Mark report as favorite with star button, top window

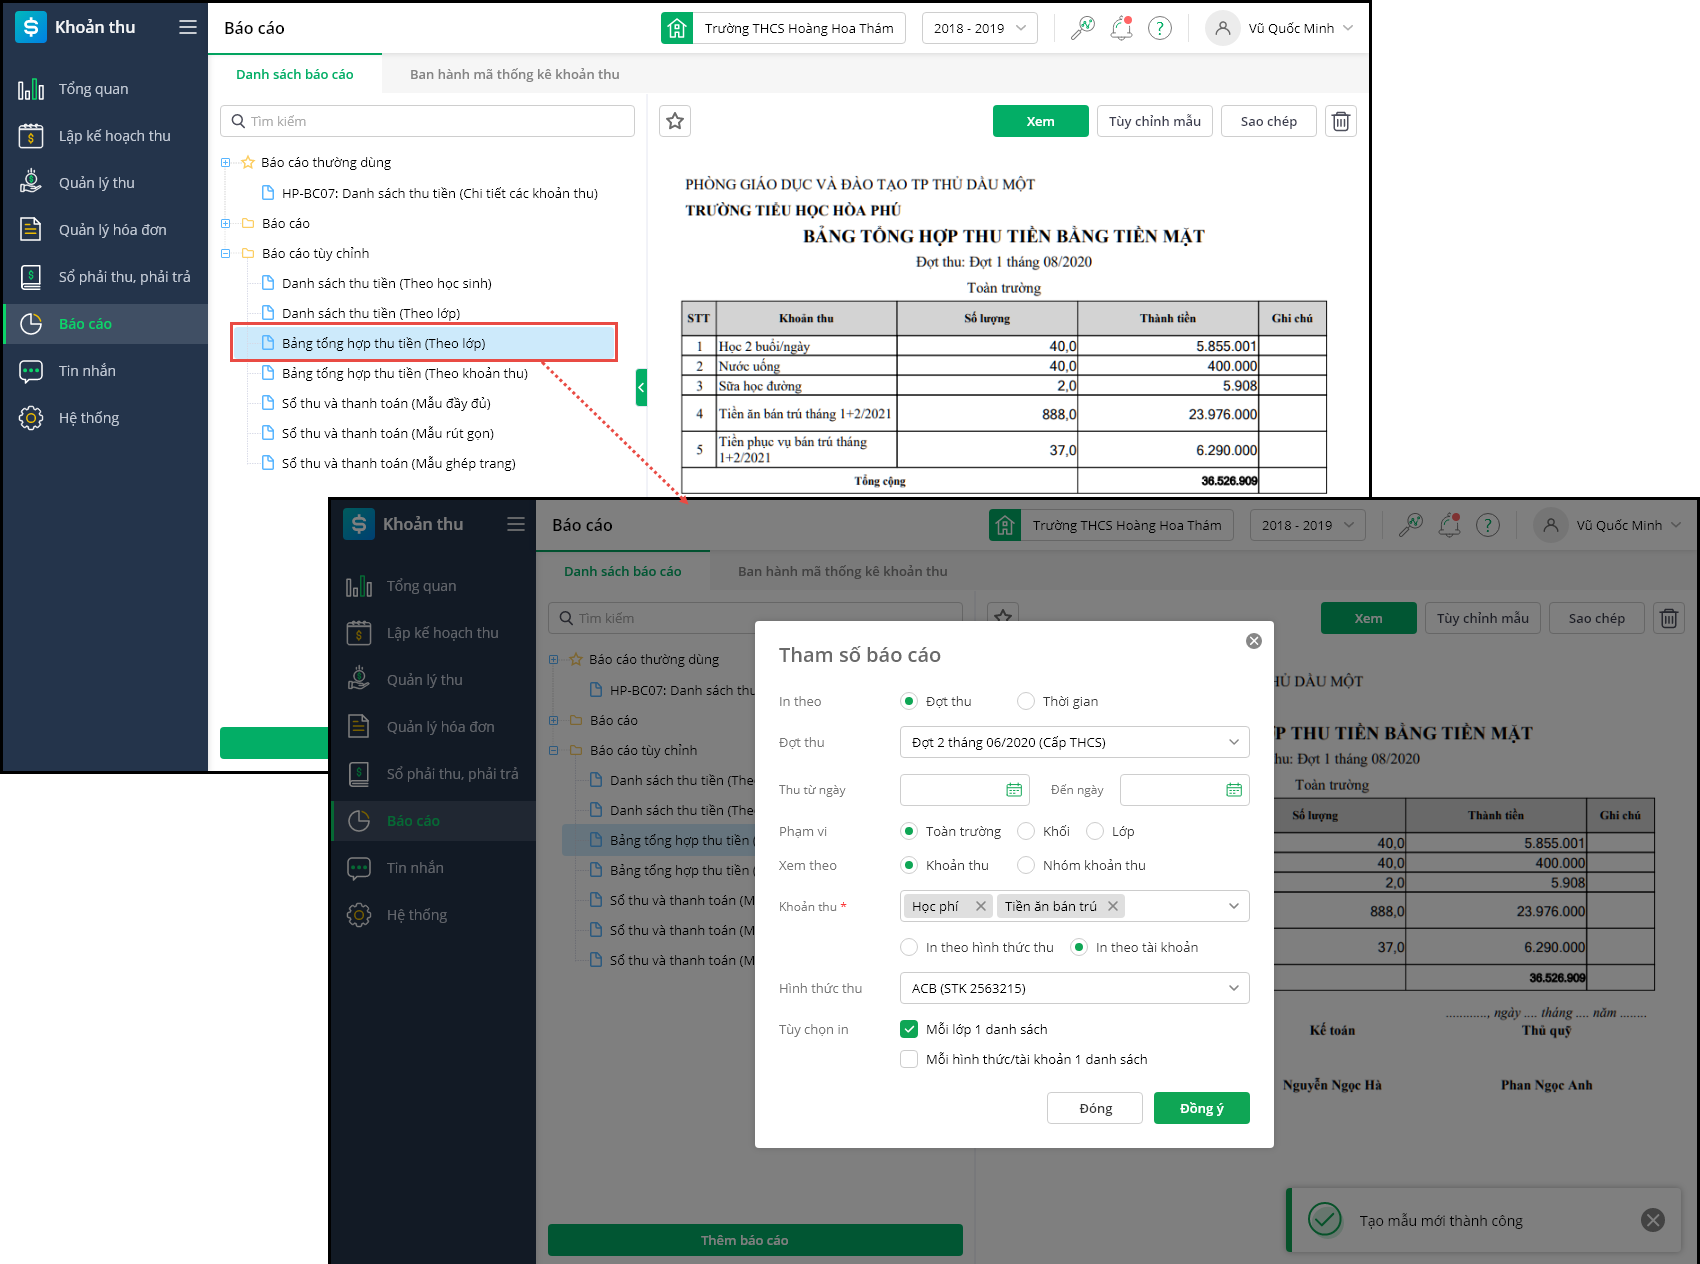click(675, 121)
